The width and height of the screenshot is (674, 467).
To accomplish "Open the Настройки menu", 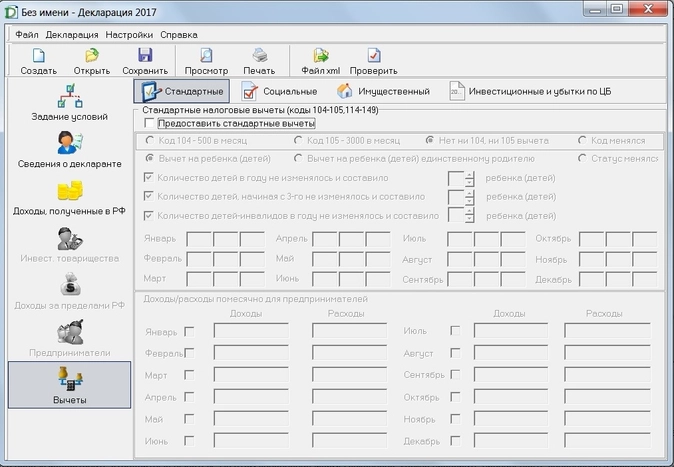I will coord(129,34).
